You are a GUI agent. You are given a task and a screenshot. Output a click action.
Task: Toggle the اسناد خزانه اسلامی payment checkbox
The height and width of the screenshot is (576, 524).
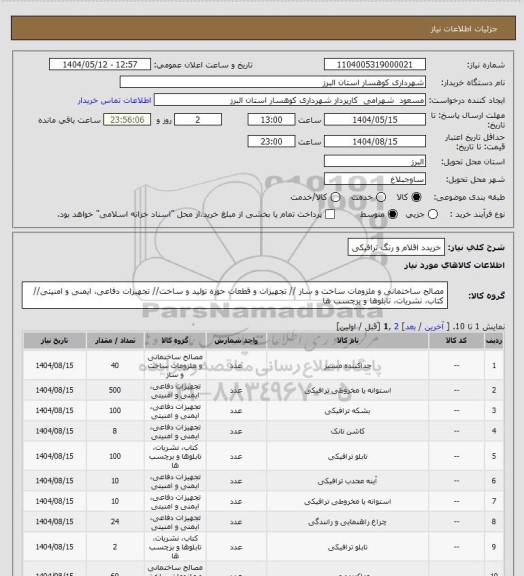click(x=330, y=214)
